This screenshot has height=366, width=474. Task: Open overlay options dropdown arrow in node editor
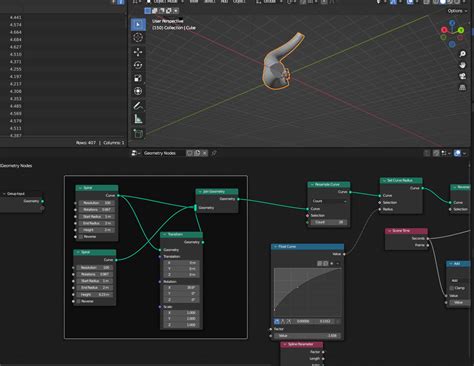[x=464, y=153]
